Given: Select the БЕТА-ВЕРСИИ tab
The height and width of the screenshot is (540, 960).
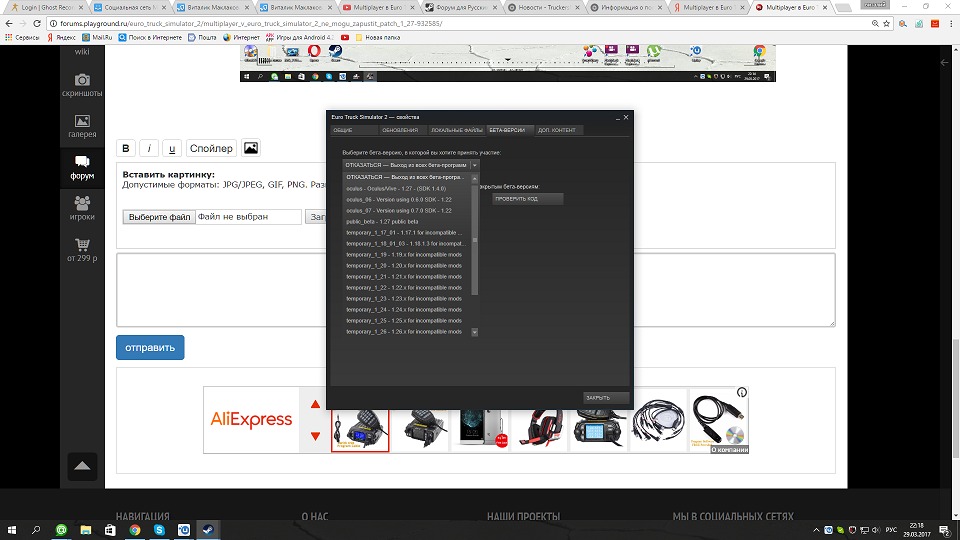Looking at the screenshot, I should 508,130.
